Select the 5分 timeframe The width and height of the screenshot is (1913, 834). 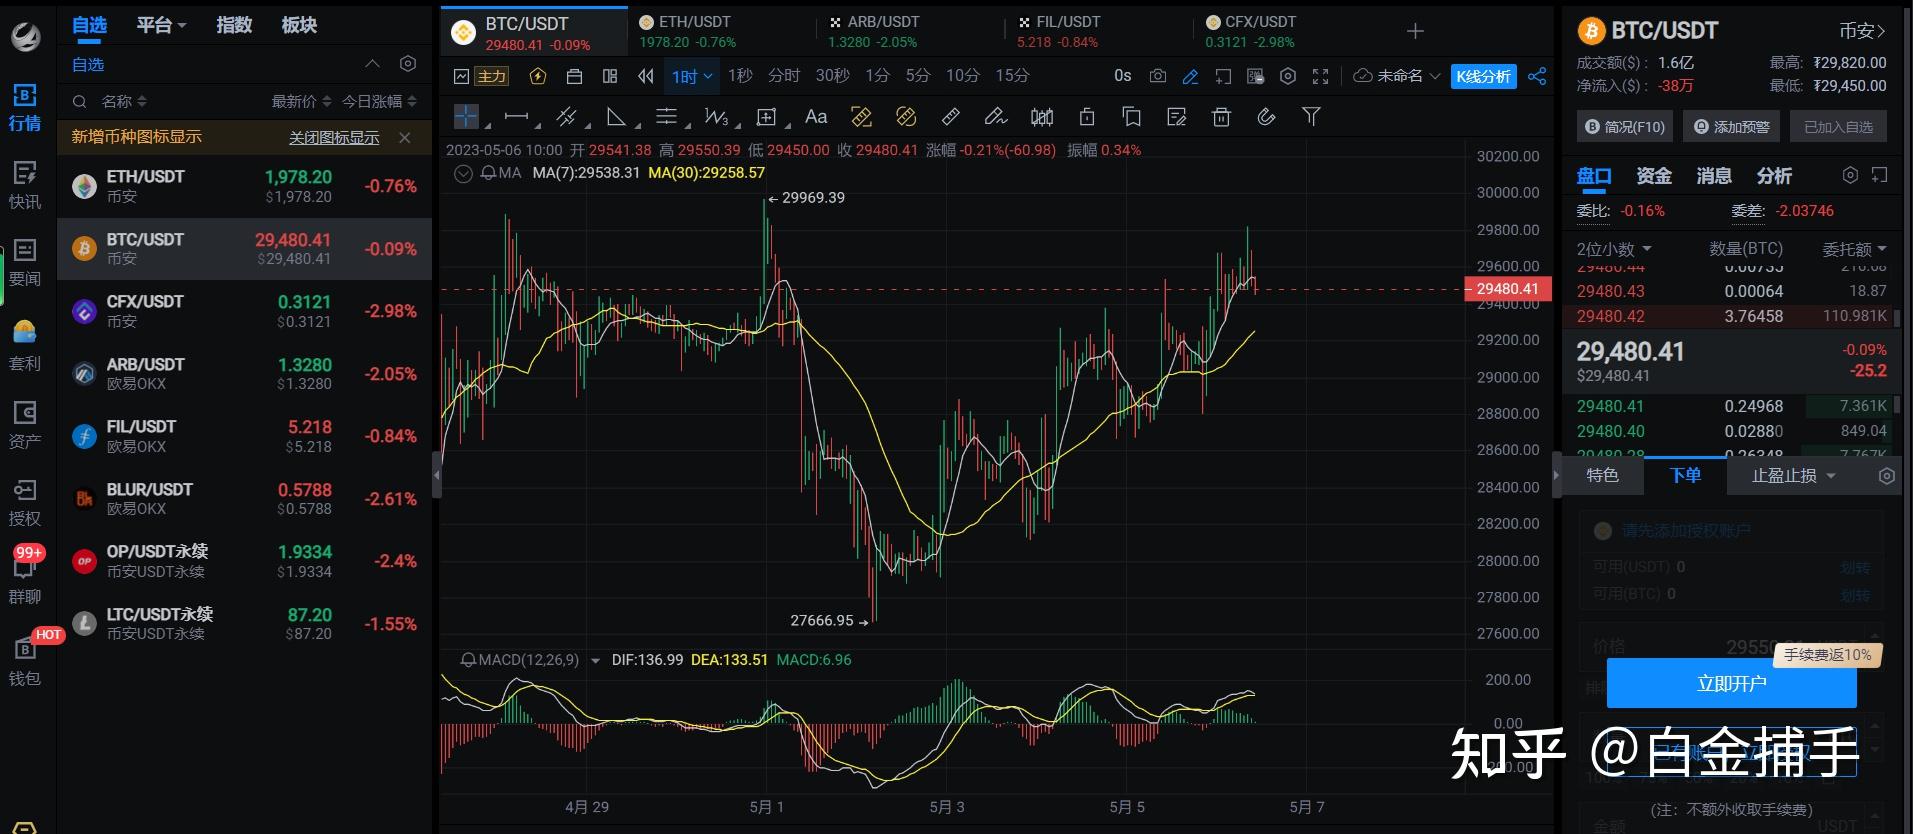click(917, 76)
